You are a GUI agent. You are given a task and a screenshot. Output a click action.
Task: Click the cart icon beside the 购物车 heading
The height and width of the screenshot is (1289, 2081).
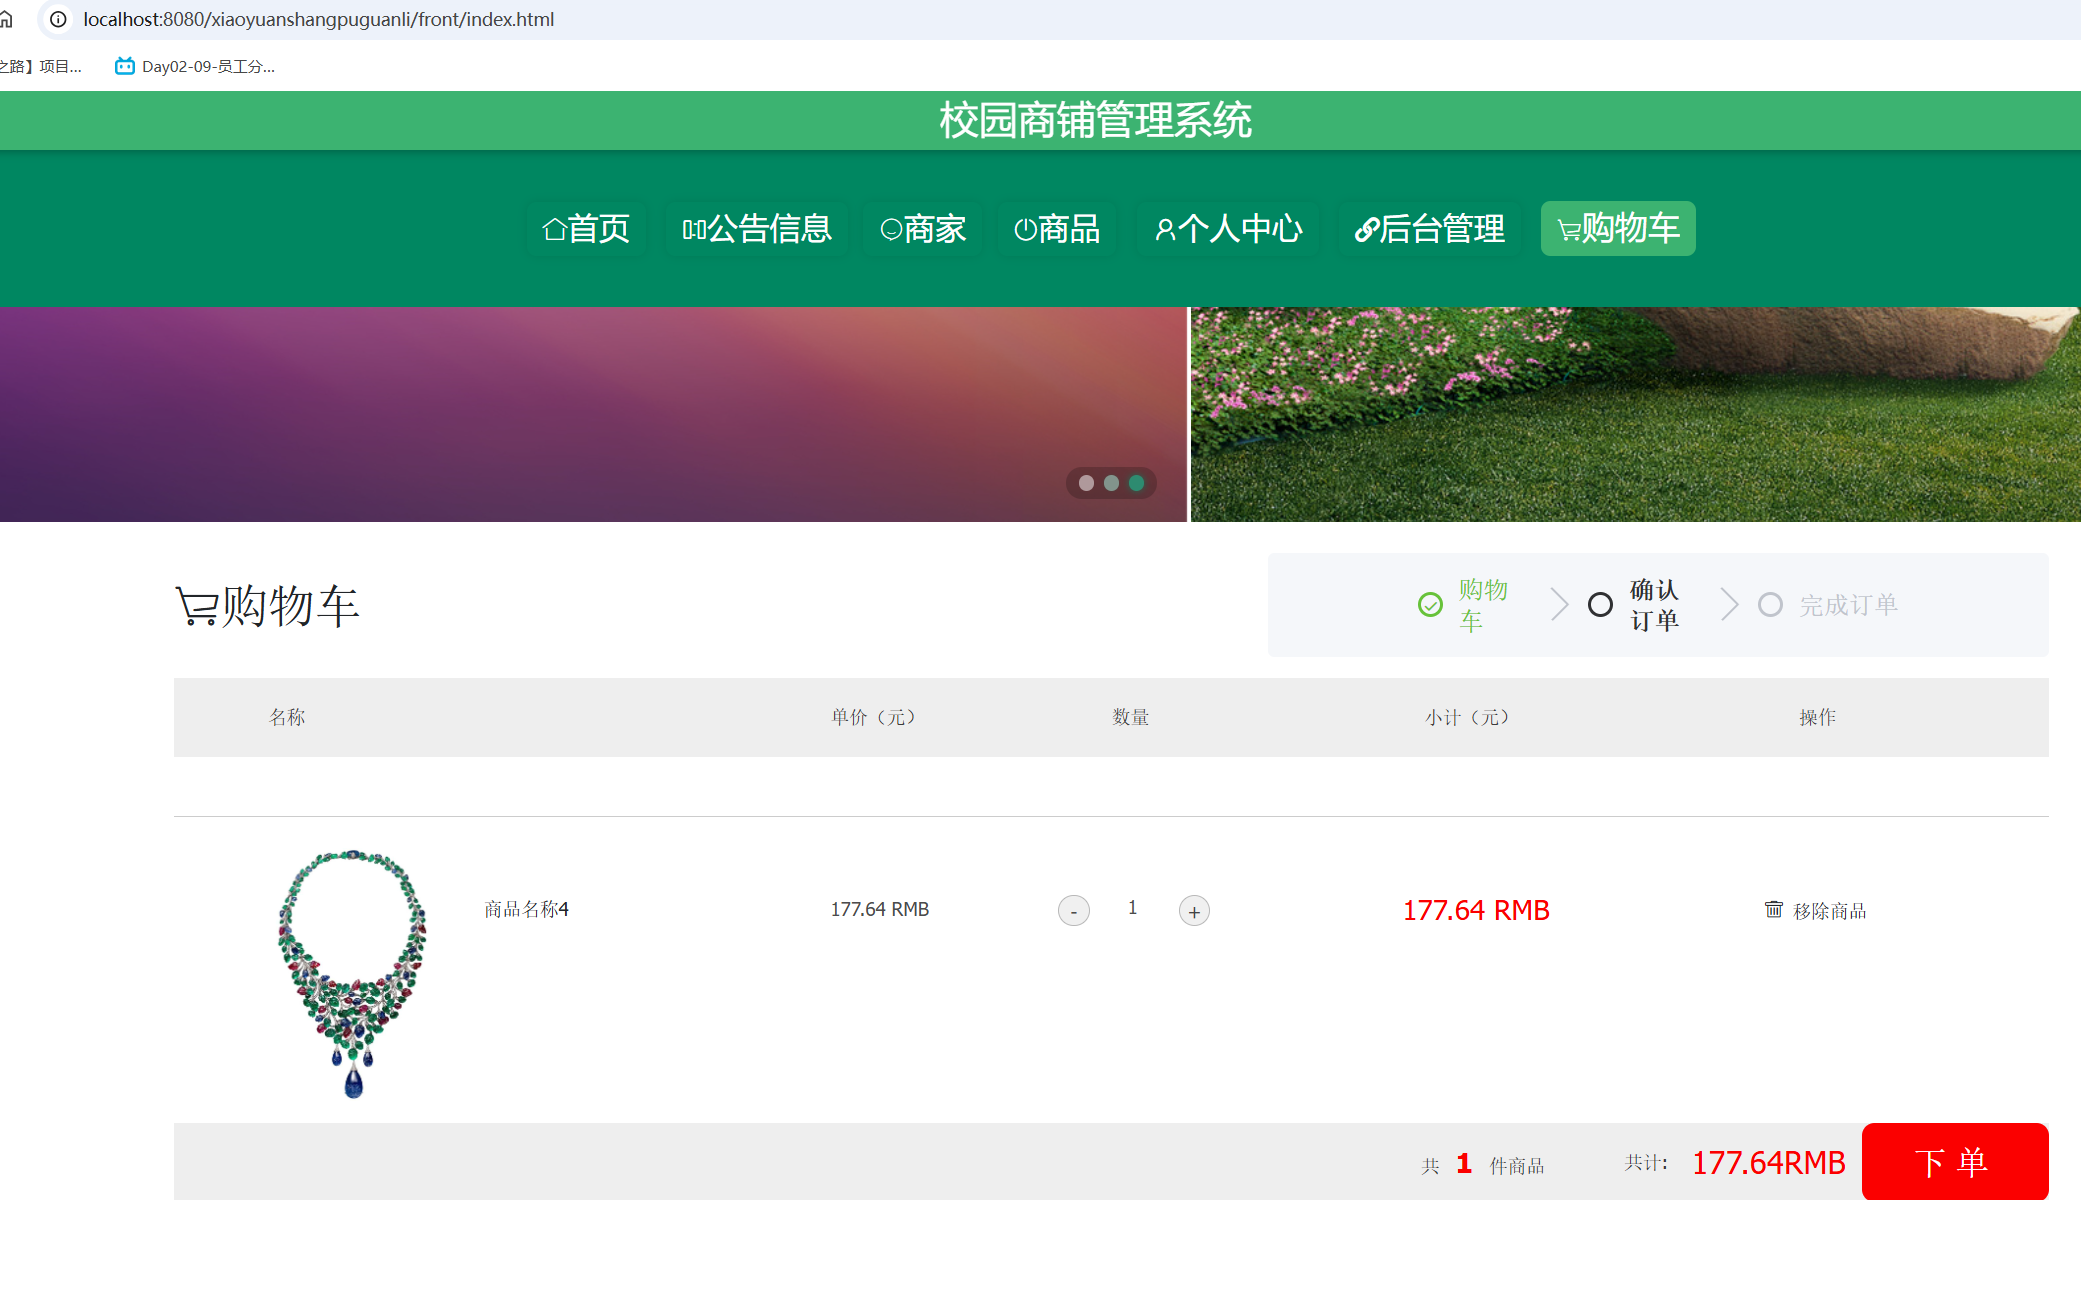click(x=196, y=606)
